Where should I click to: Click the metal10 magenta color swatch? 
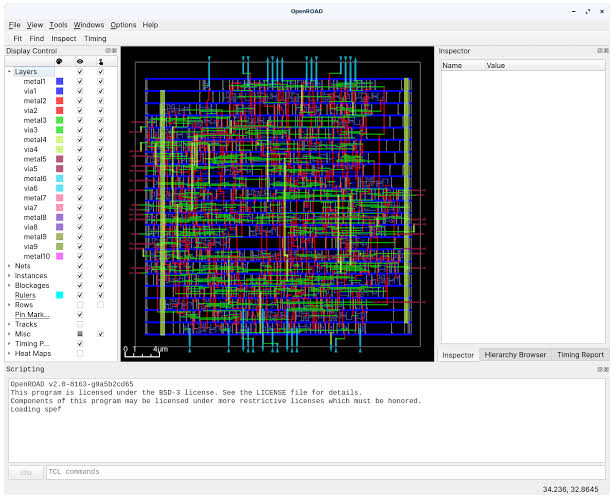coord(60,256)
